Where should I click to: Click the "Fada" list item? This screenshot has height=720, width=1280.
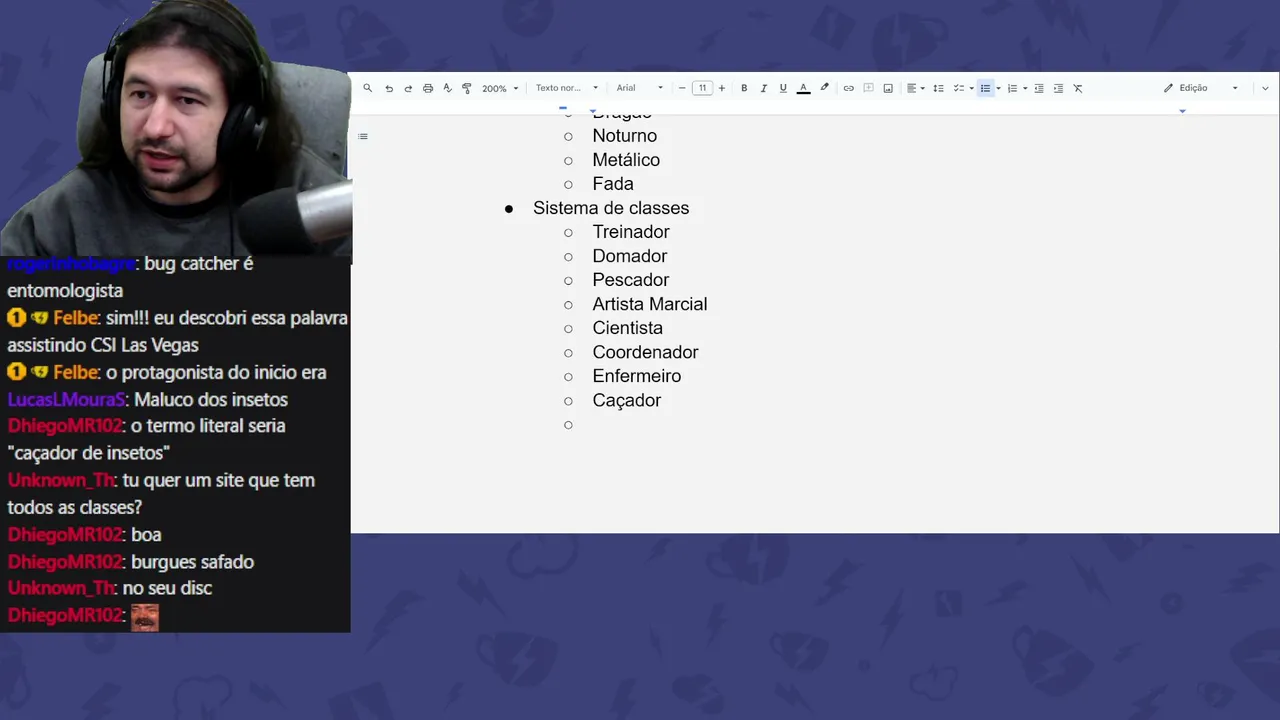(x=613, y=184)
